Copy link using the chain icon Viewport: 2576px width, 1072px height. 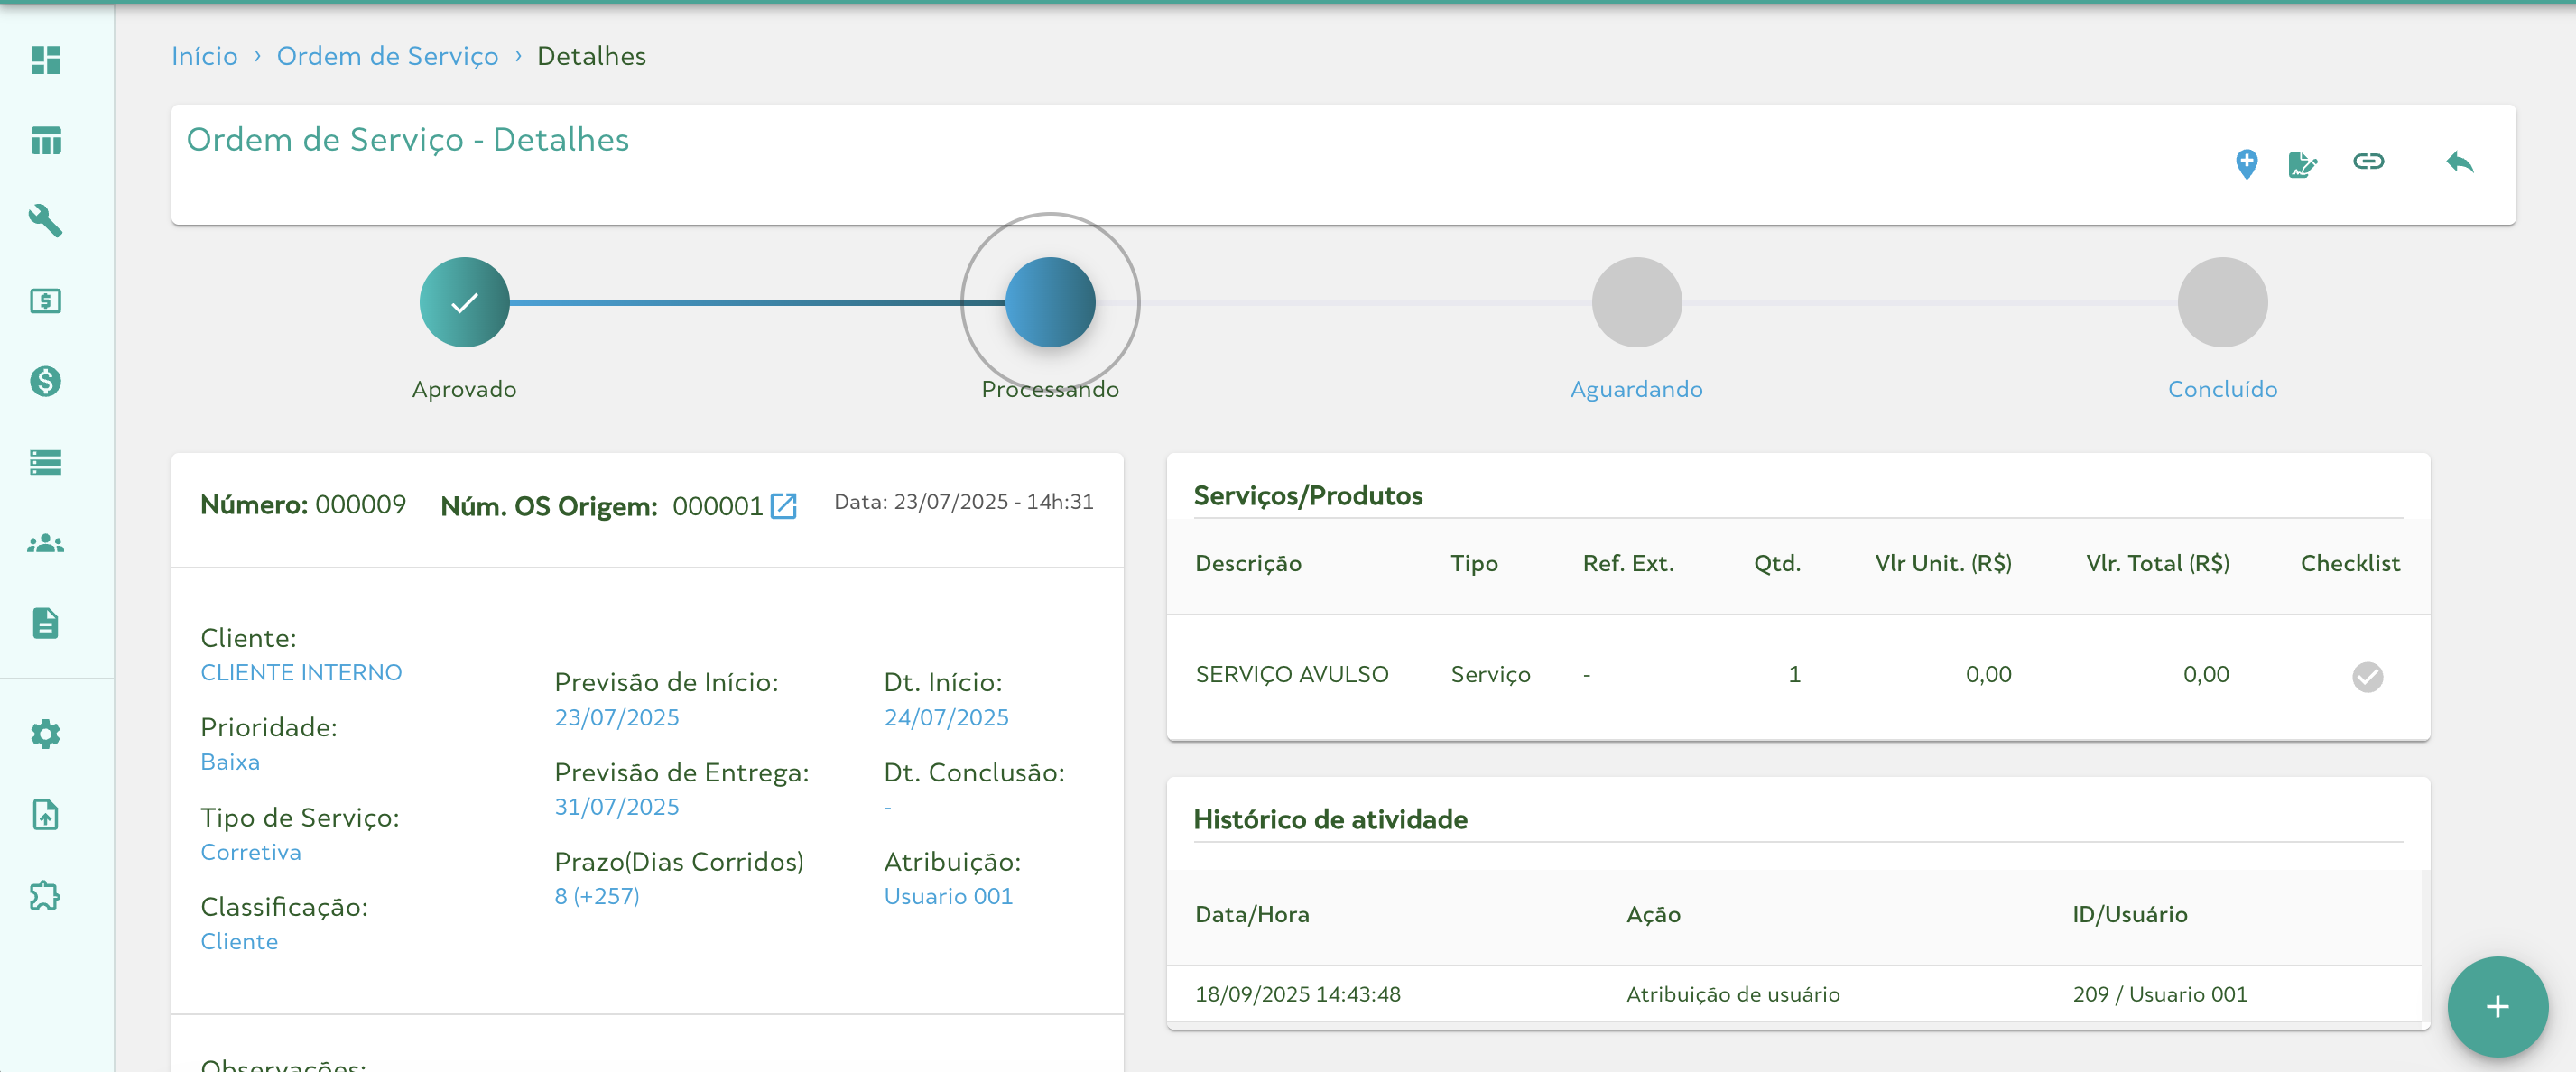2368,161
